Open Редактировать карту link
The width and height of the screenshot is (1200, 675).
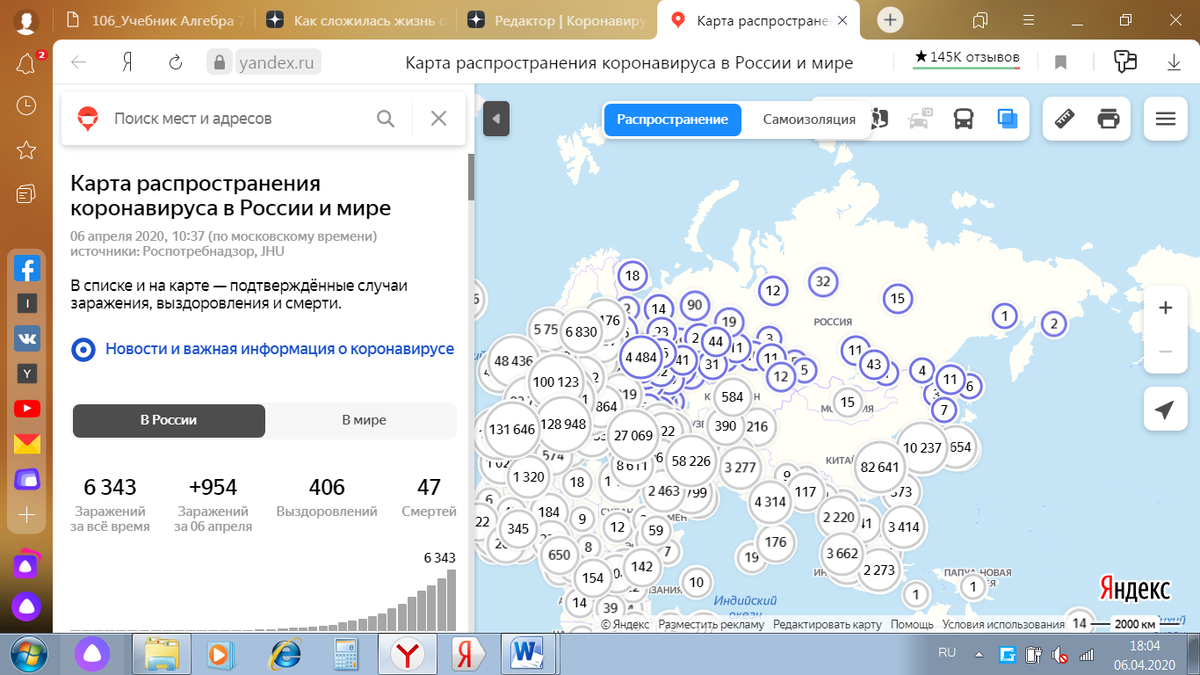pos(827,624)
